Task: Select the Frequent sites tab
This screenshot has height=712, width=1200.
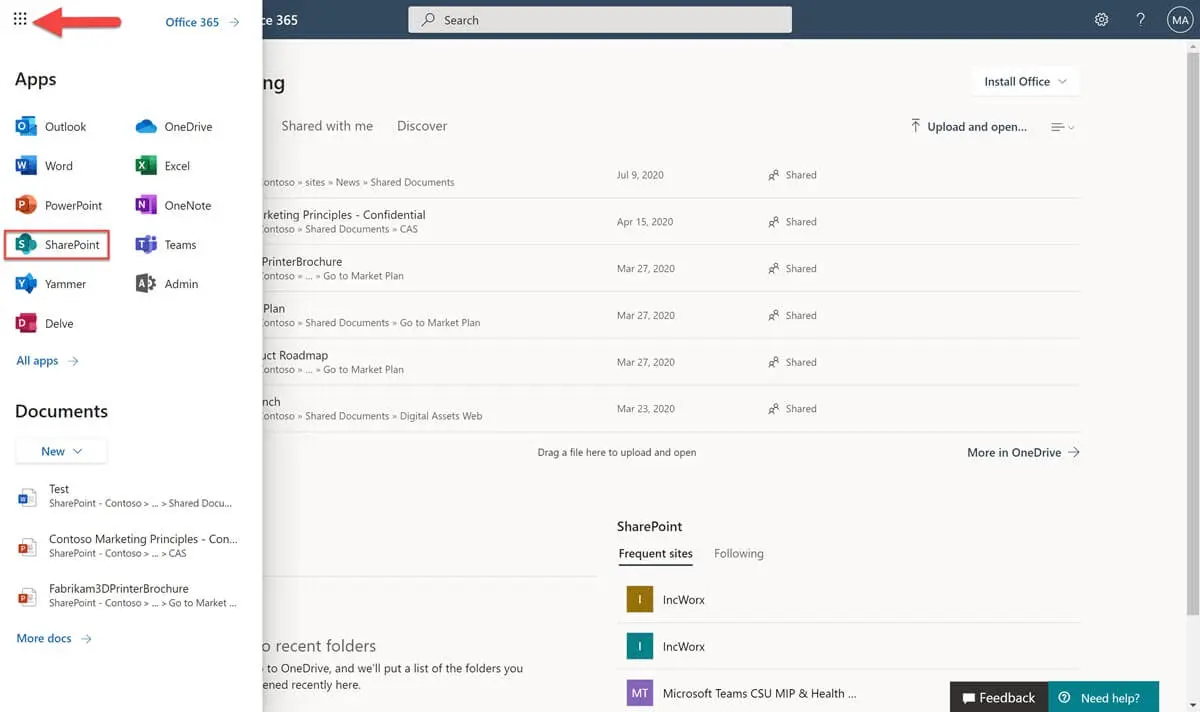Action: [x=656, y=554]
